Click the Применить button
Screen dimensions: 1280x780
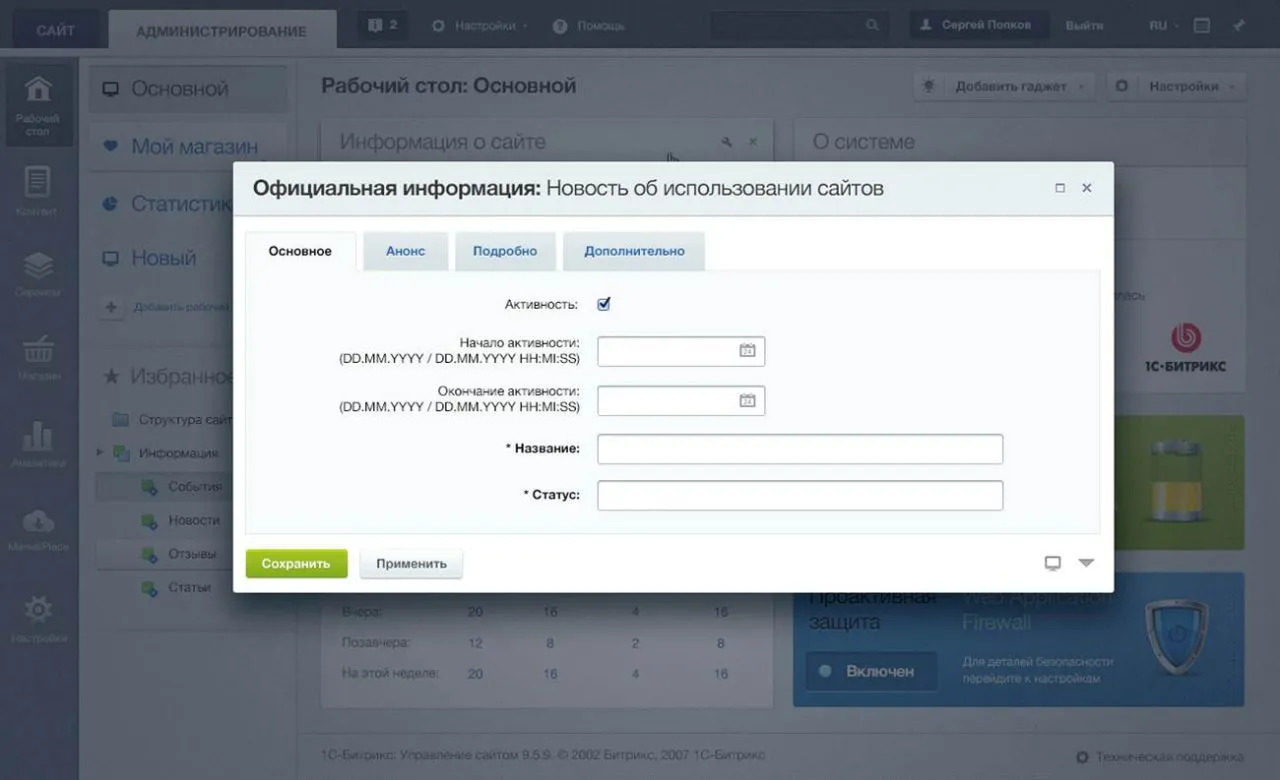(x=411, y=563)
